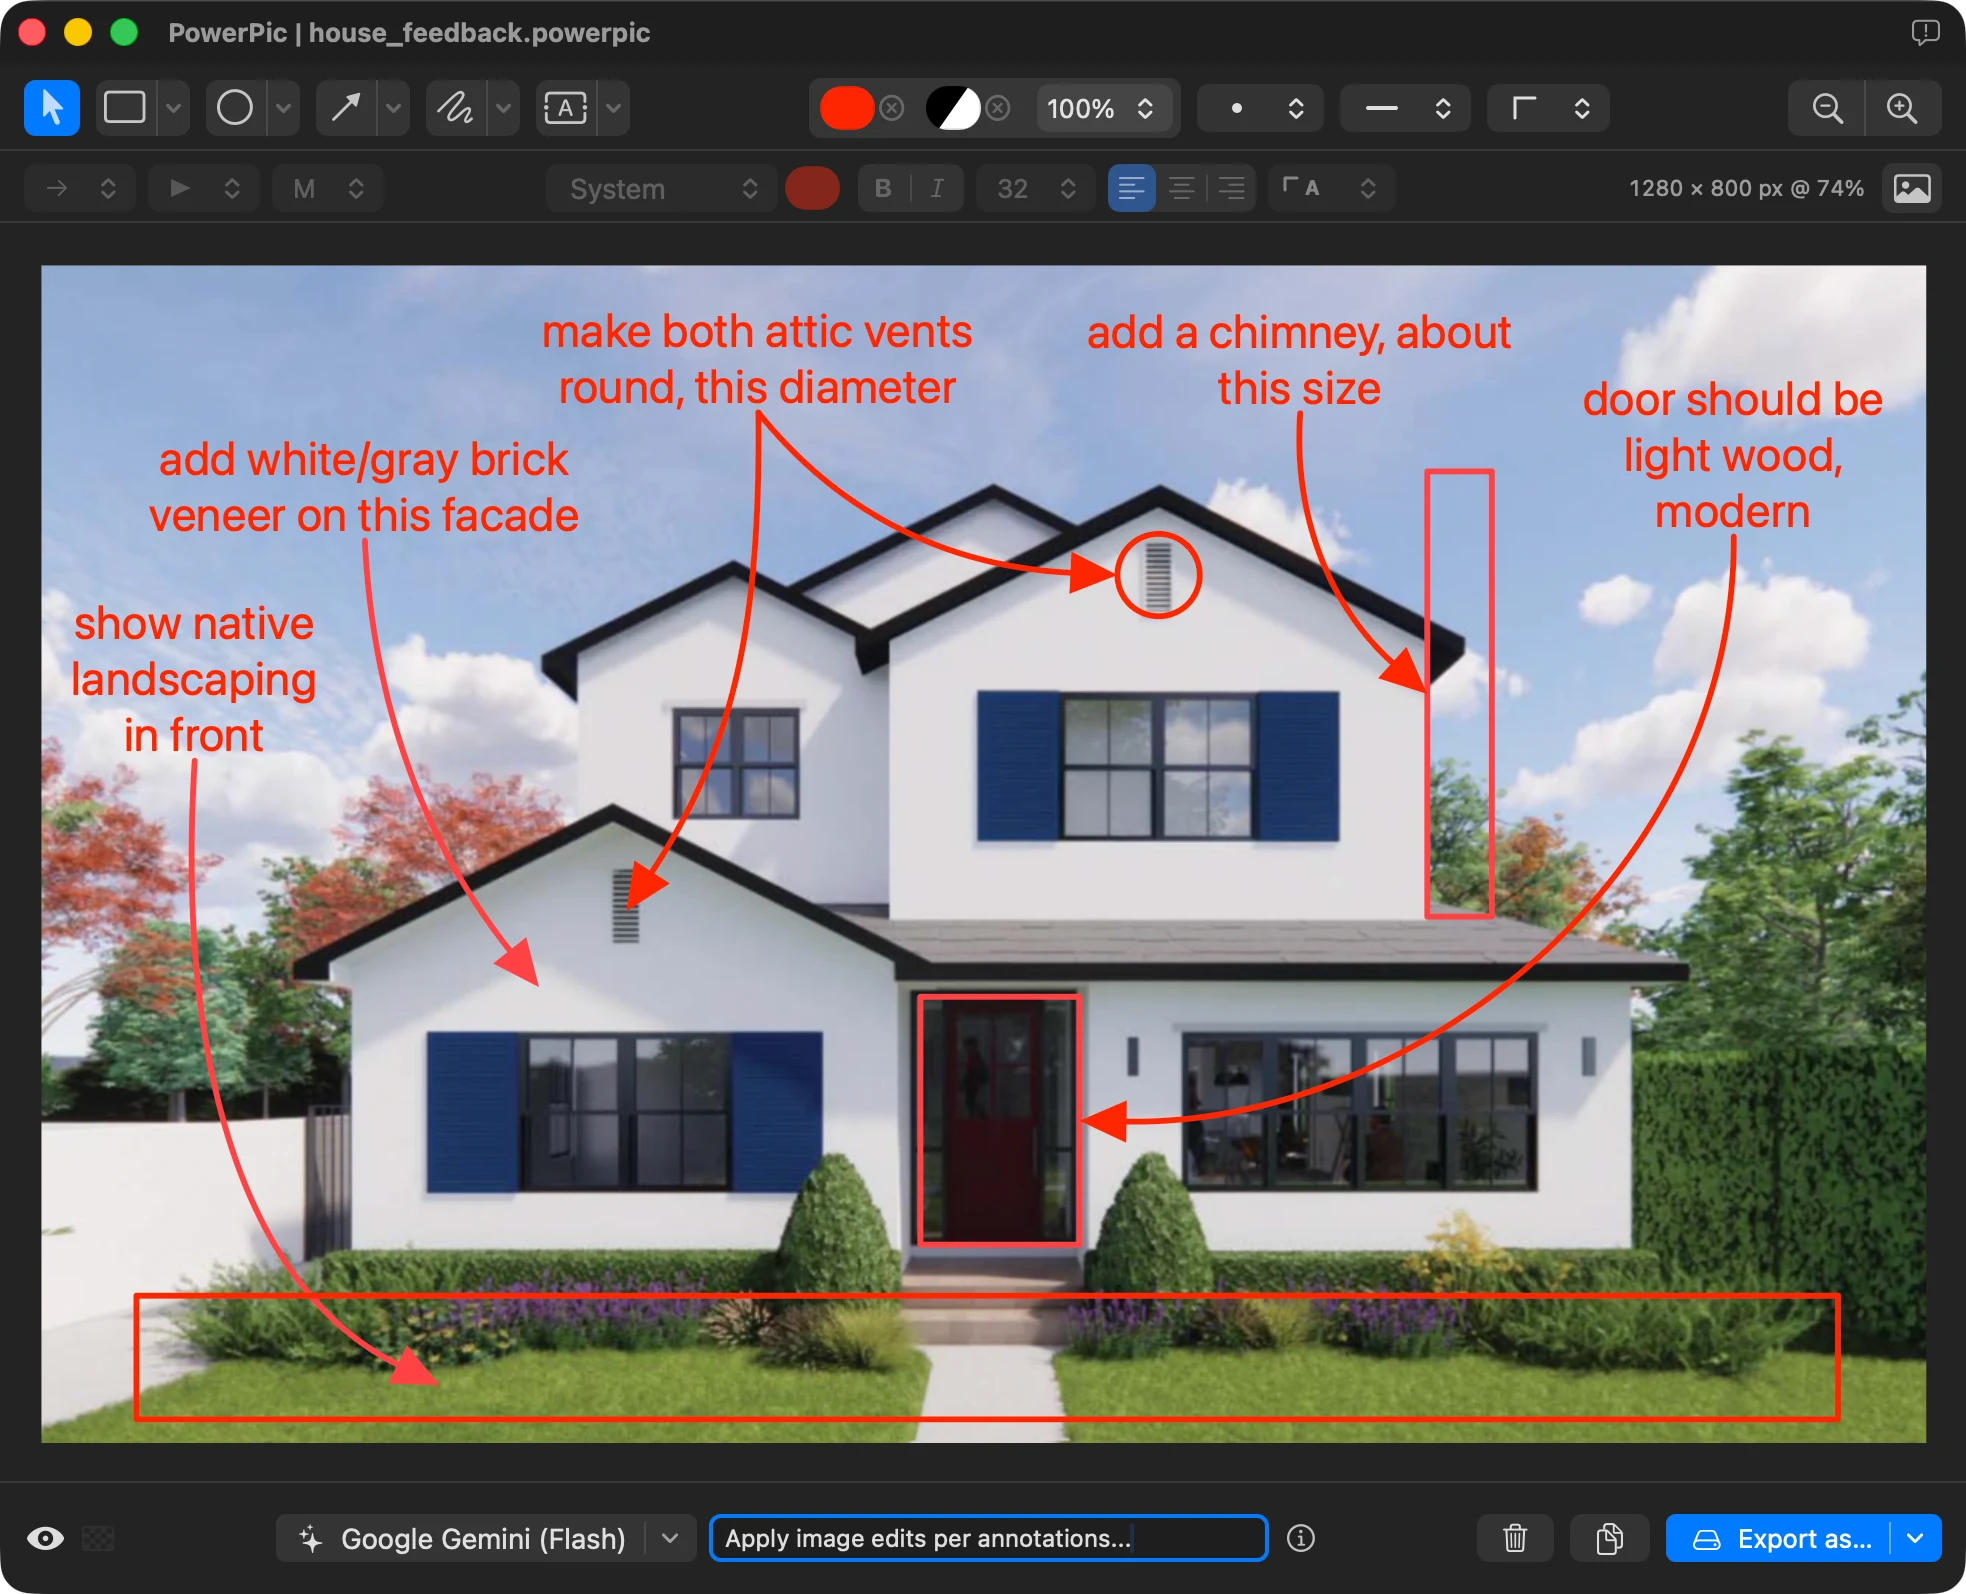1966x1594 pixels.
Task: Change the M arrow size selector
Action: pyautogui.click(x=328, y=188)
